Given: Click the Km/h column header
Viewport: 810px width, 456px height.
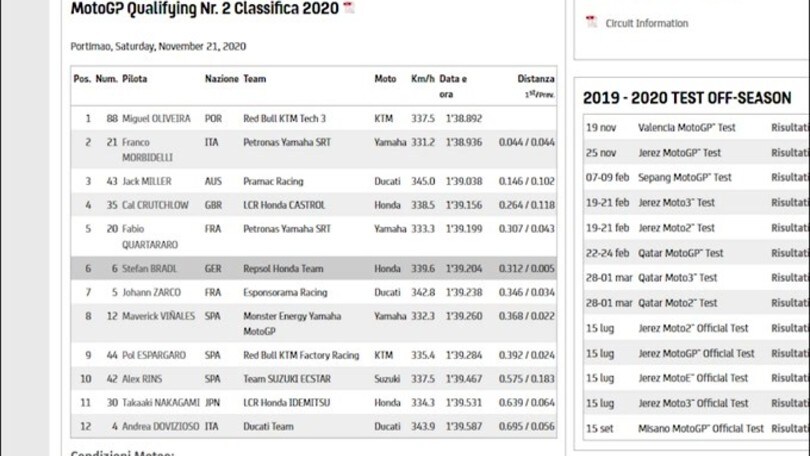Looking at the screenshot, I should pyautogui.click(x=423, y=79).
